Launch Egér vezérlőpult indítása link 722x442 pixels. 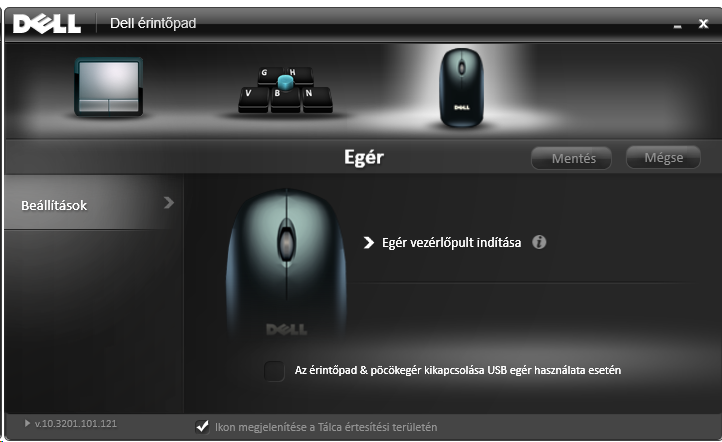451,243
